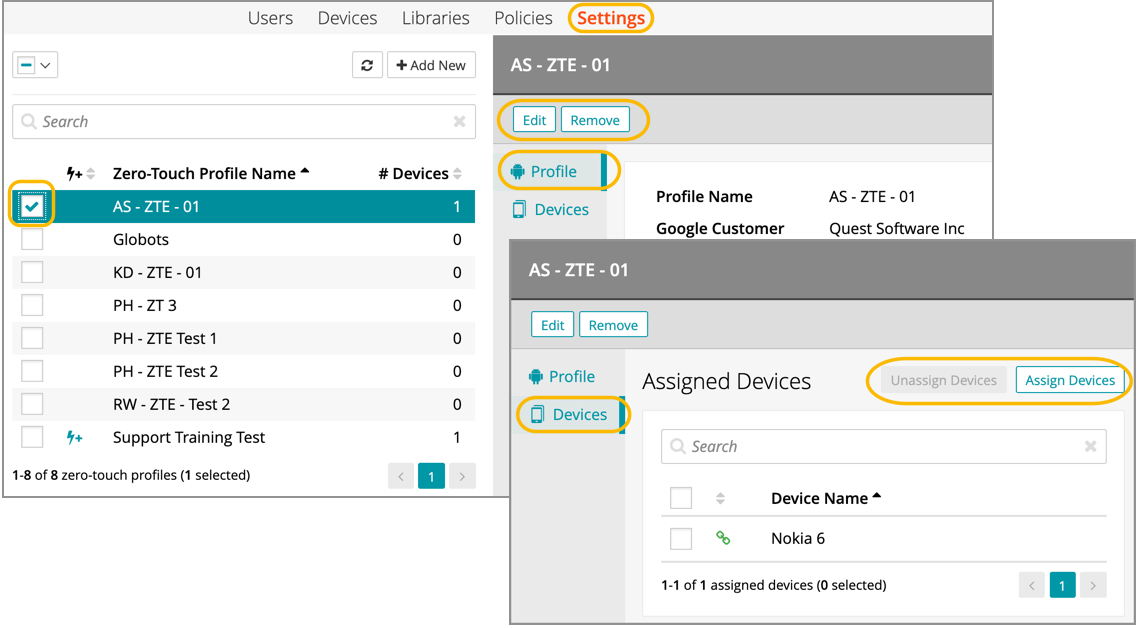Open the bulk selection dropdown

35,65
